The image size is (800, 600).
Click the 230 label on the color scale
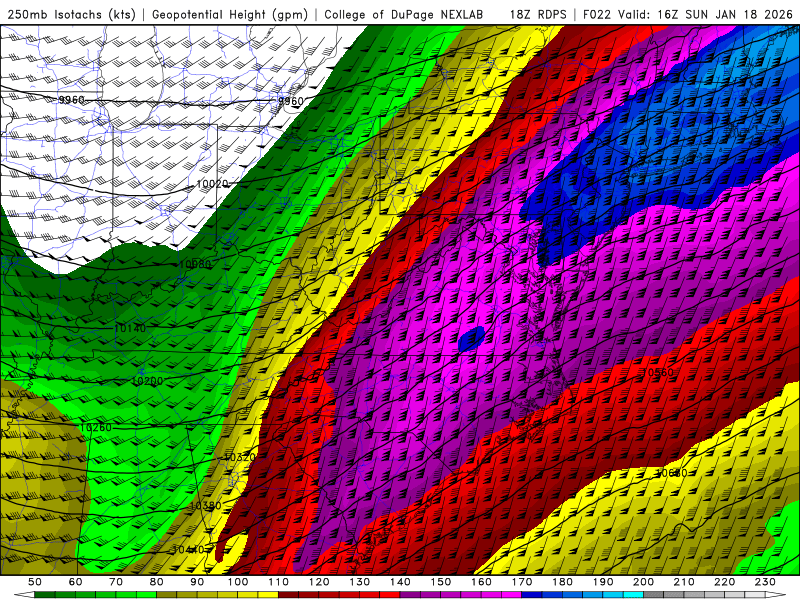click(x=765, y=582)
